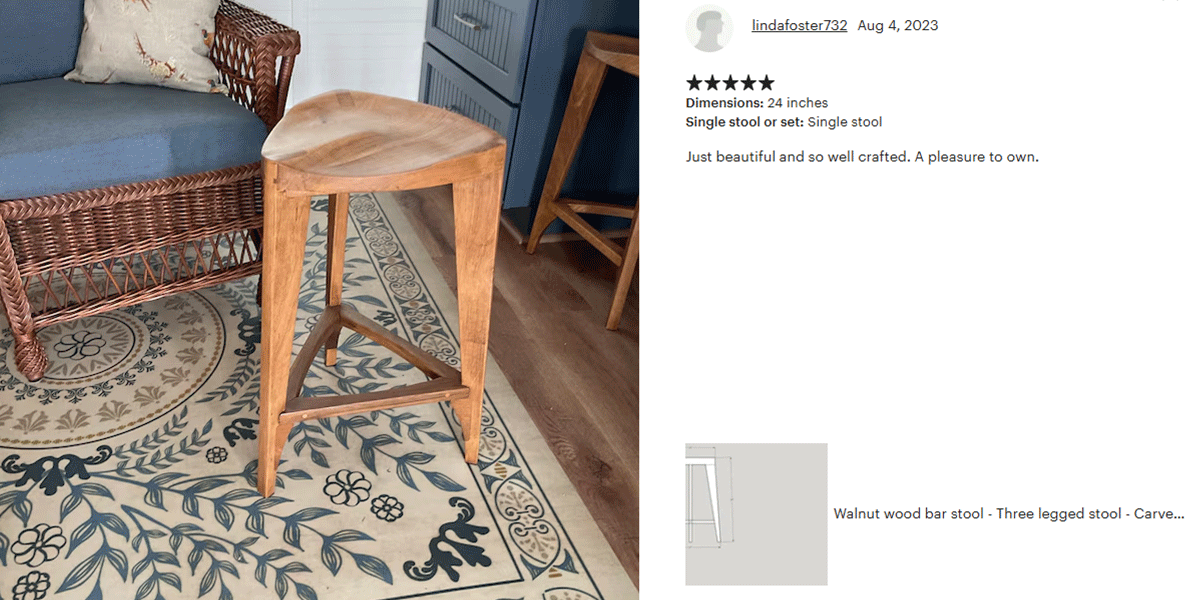This screenshot has height=600, width=1200.
Task: Open the reviewer's gray profile avatar
Action: tap(709, 28)
